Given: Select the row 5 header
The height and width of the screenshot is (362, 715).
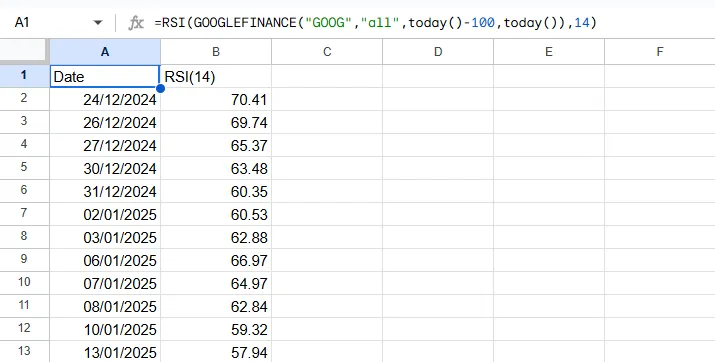Looking at the screenshot, I should (24, 168).
